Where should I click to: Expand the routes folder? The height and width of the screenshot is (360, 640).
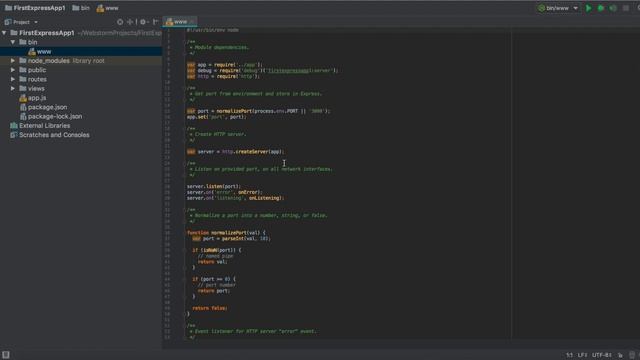pos(13,79)
